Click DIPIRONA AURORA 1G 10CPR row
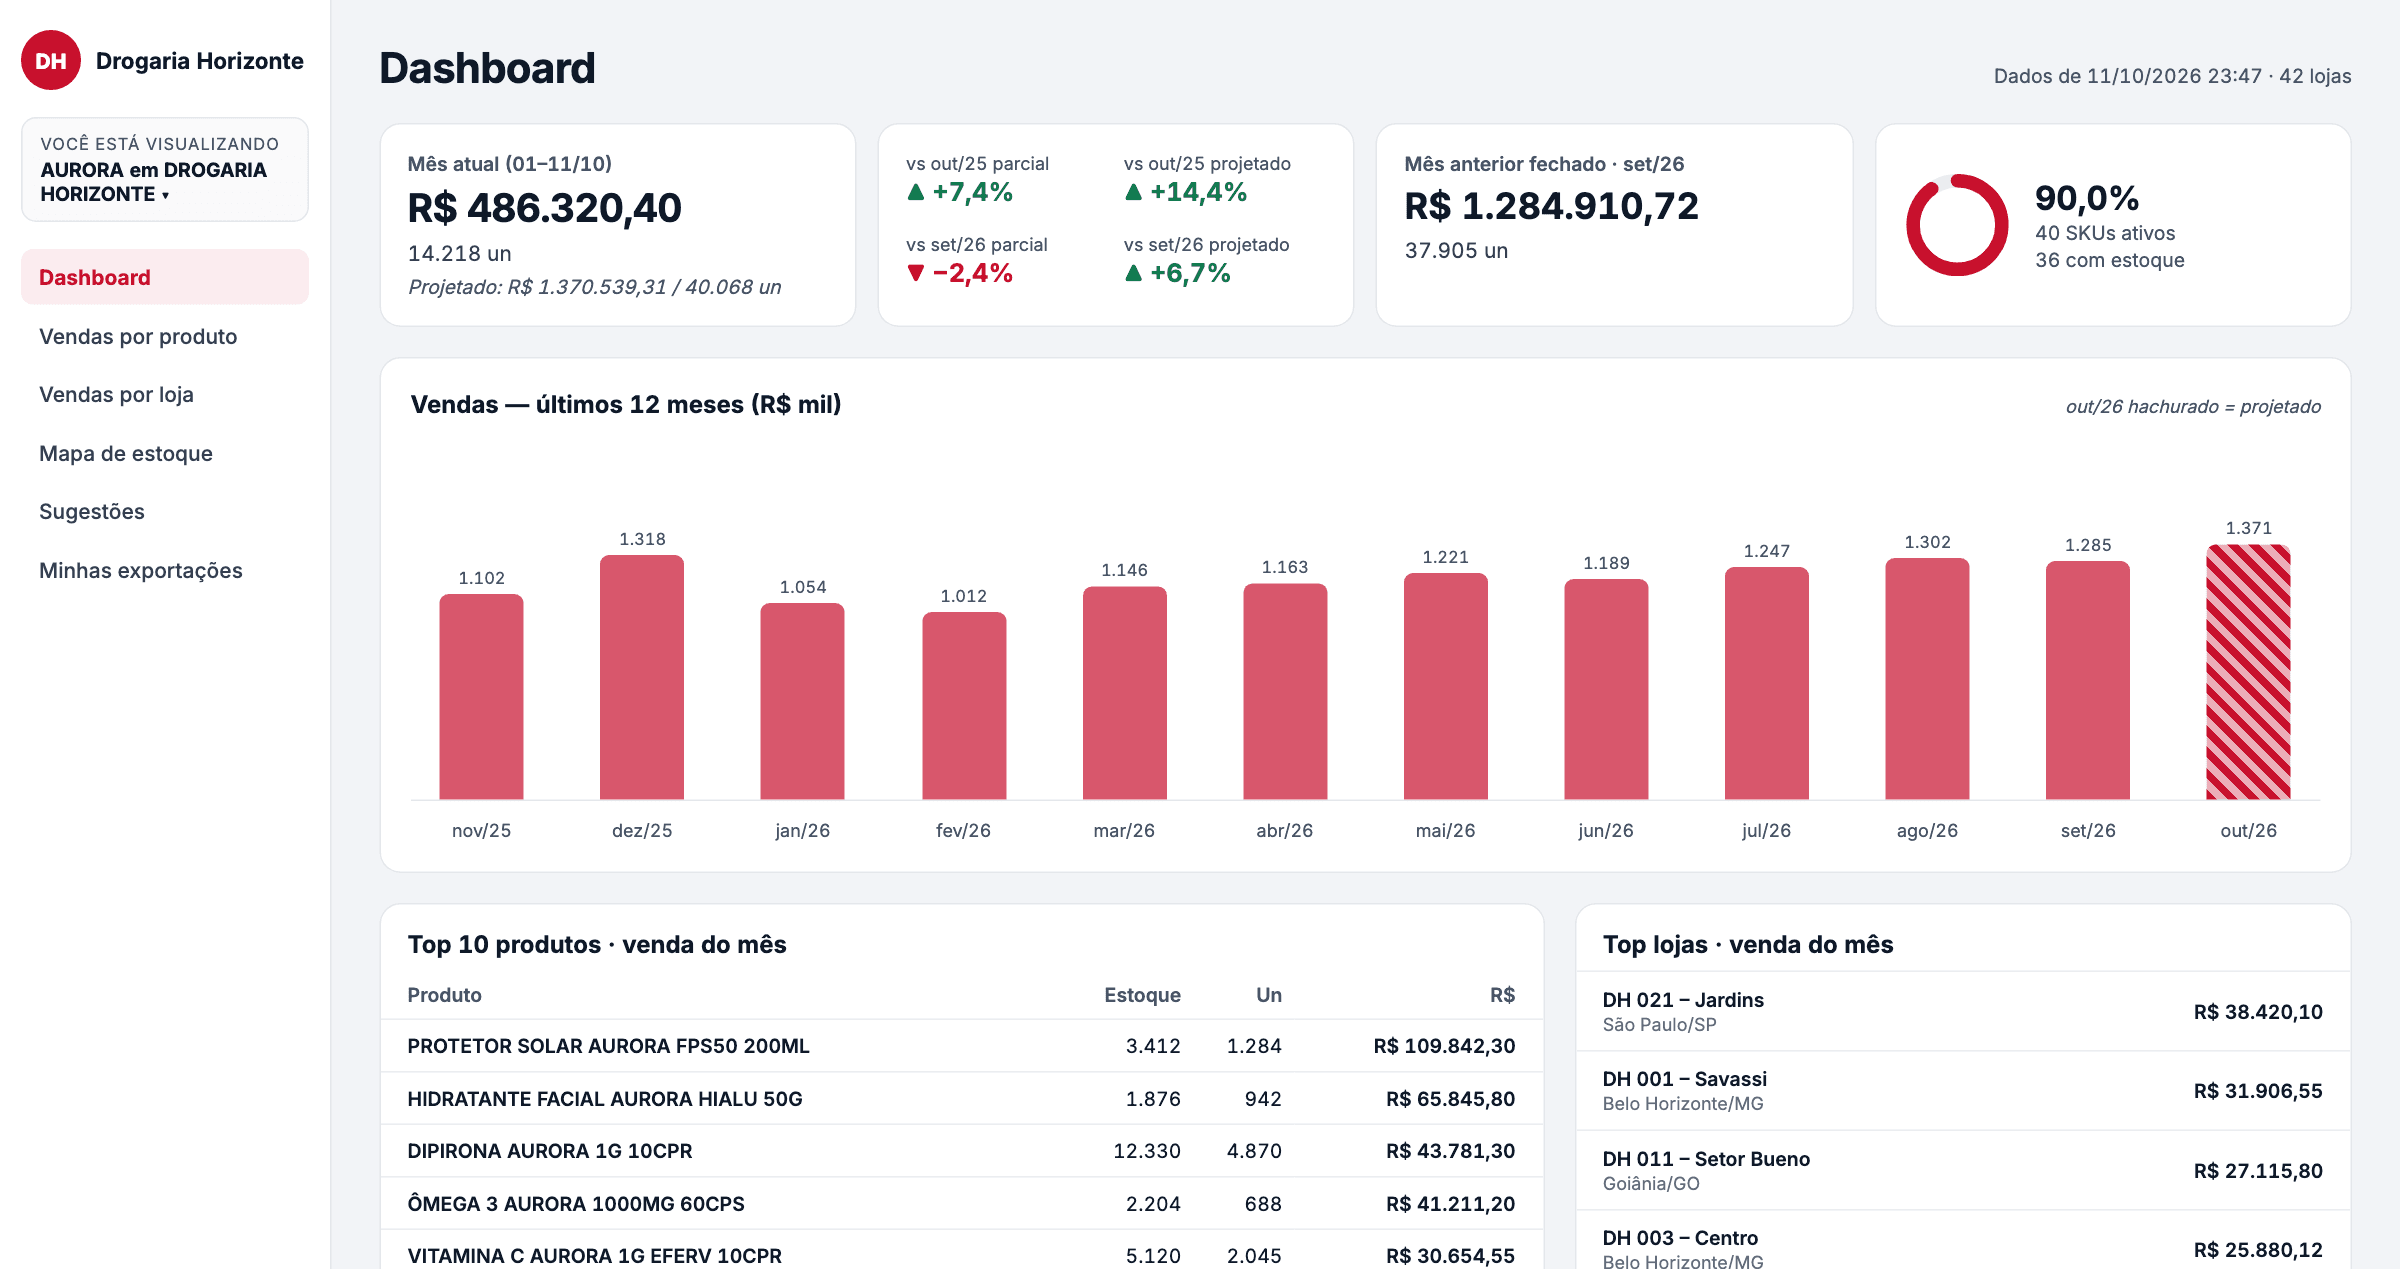This screenshot has height=1269, width=2400. coord(962,1151)
